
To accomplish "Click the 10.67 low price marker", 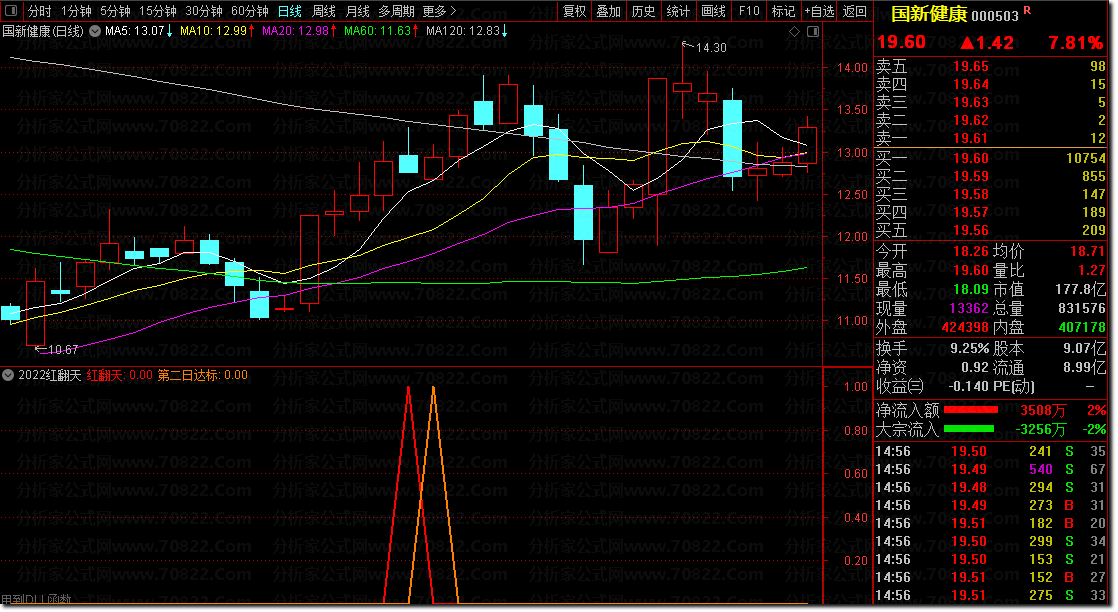I will point(61,350).
